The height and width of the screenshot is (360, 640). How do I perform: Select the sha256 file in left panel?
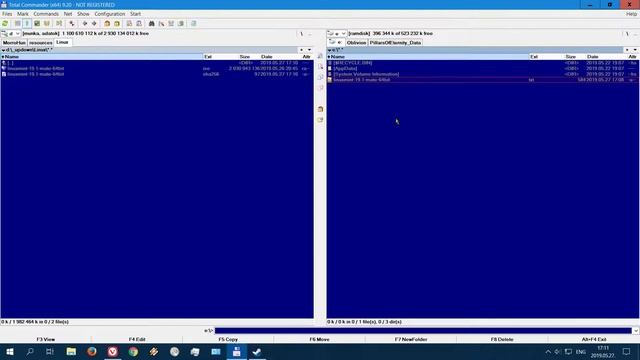157,74
